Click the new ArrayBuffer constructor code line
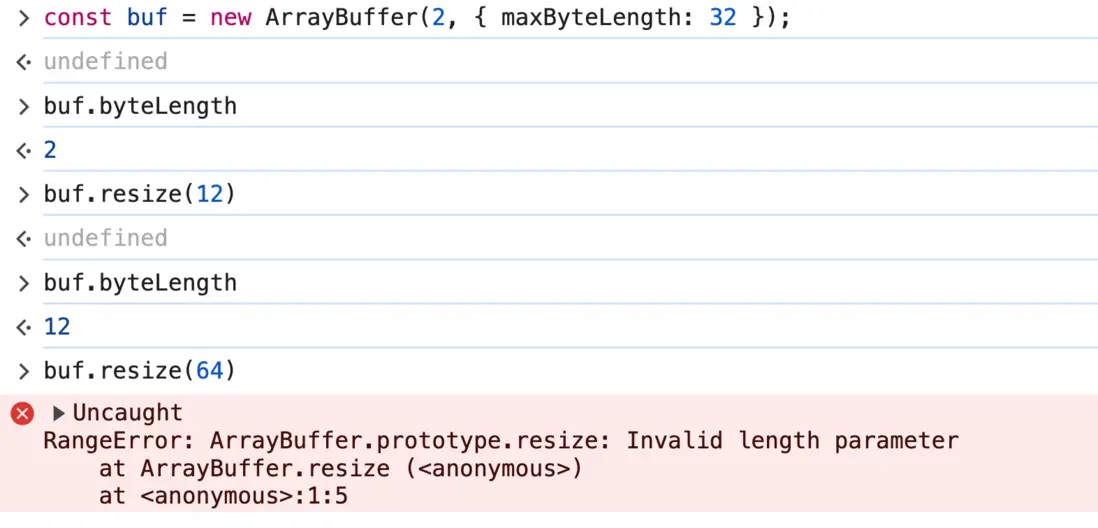Screen dimensions: 1098x528 (416, 18)
